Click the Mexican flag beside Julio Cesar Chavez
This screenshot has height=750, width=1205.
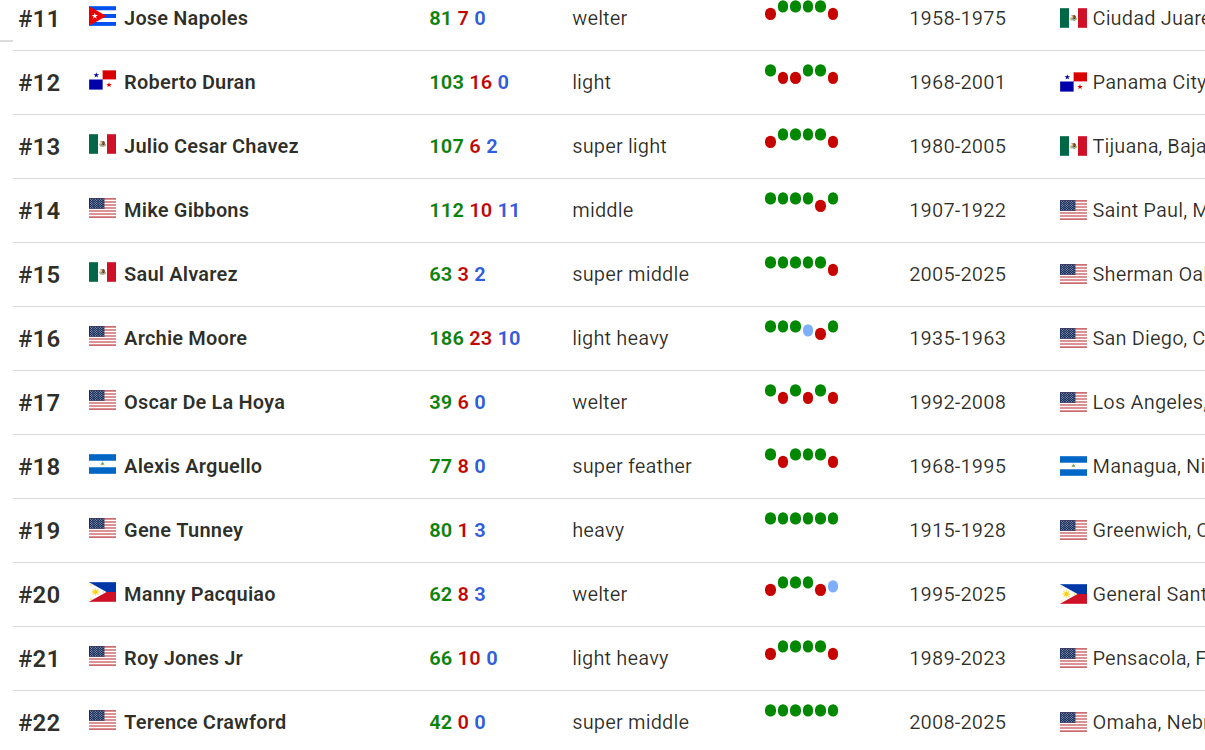(x=102, y=145)
